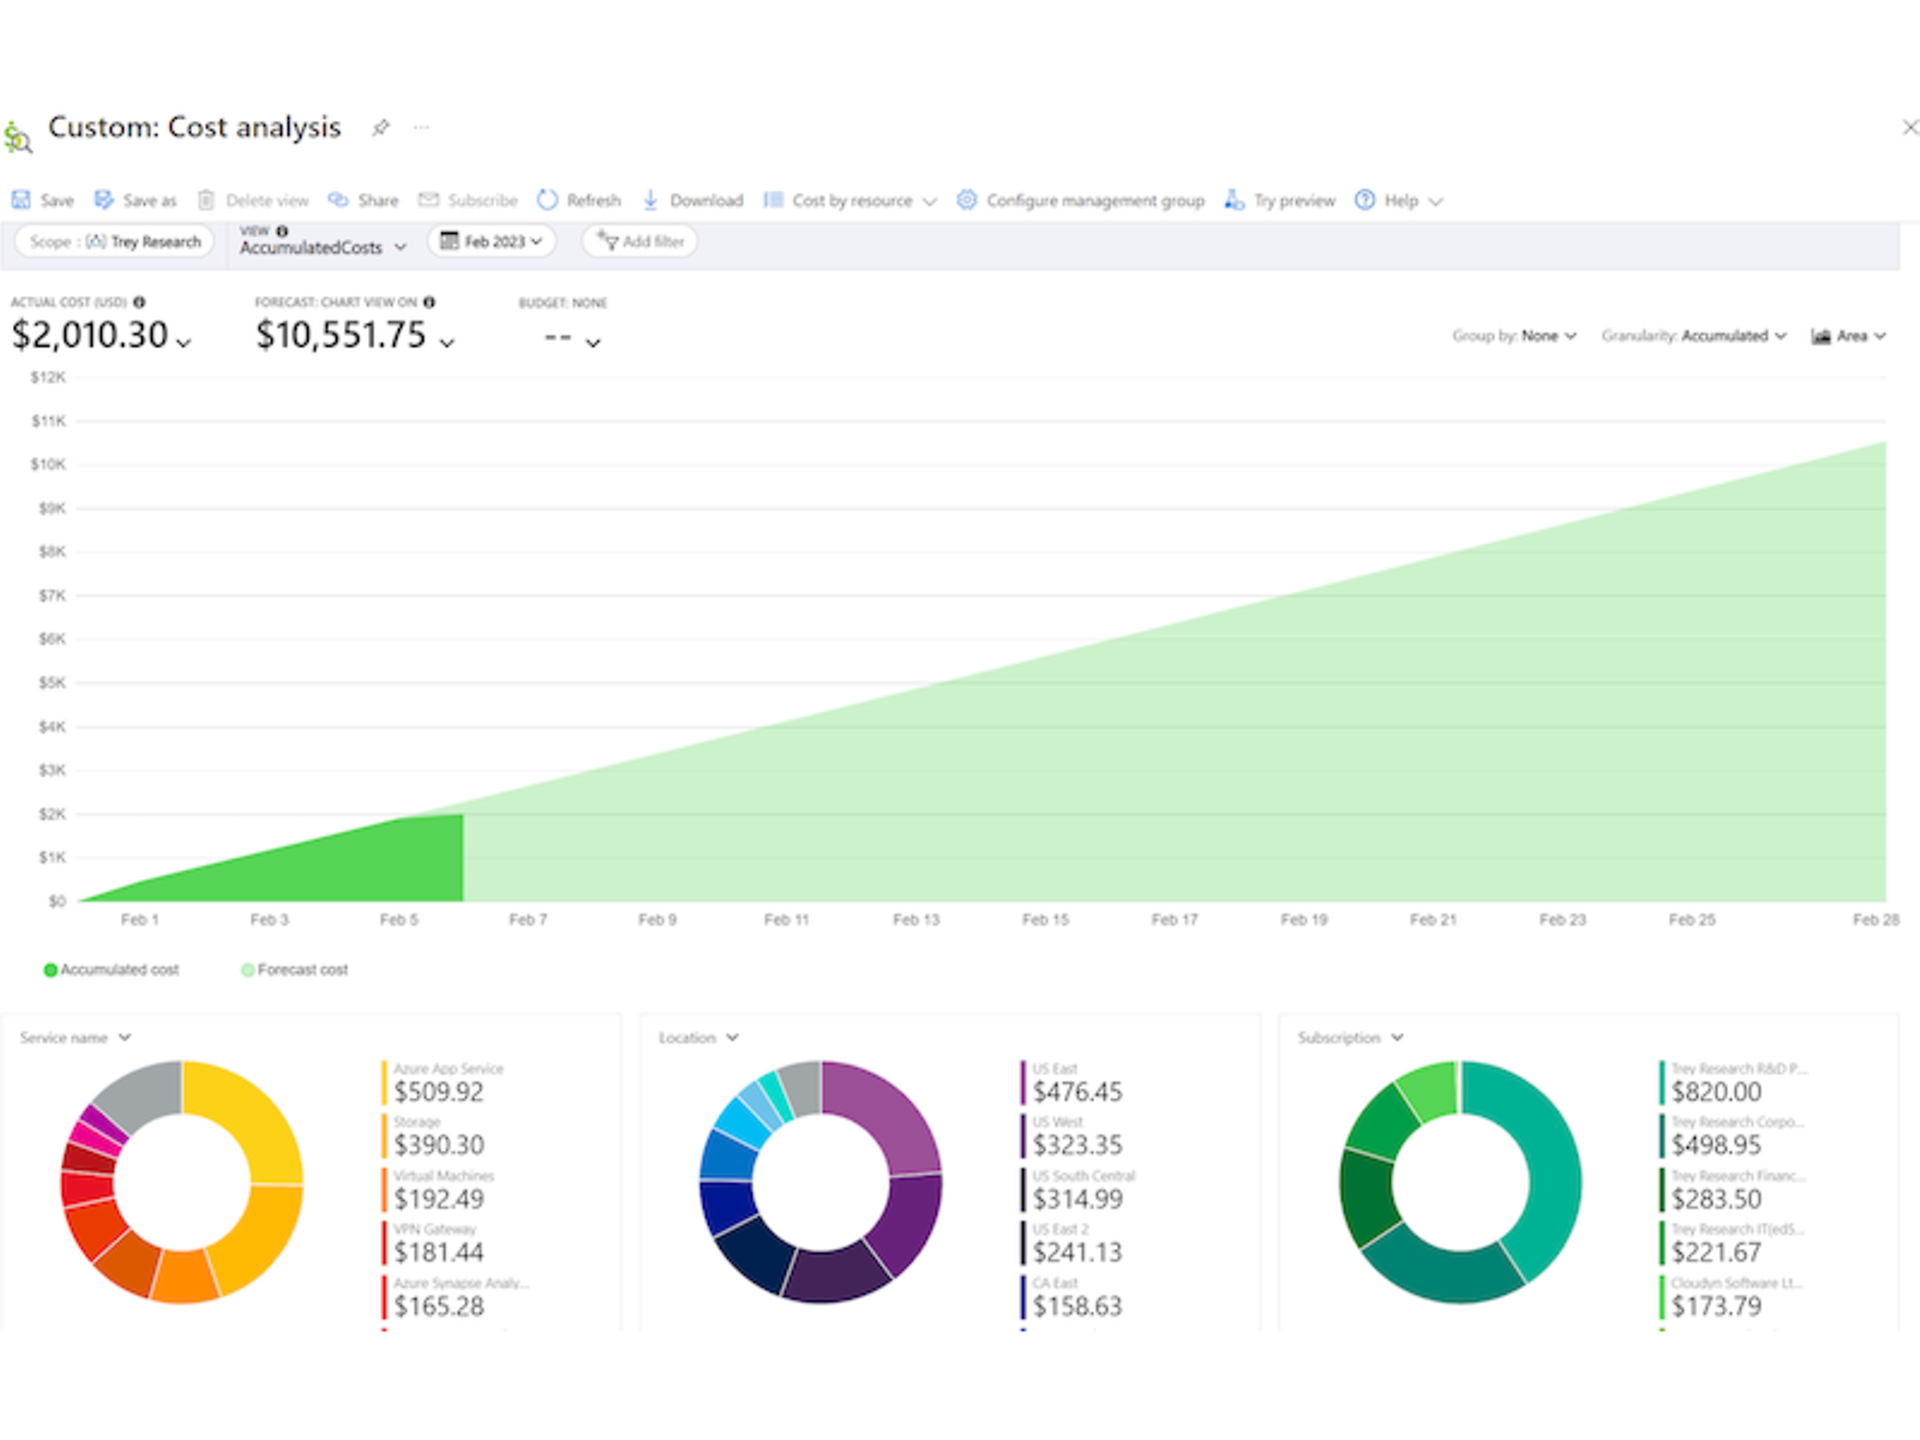Screen dimensions: 1920x1440
Task: Pin the Cost analysis view
Action: pyautogui.click(x=380, y=127)
